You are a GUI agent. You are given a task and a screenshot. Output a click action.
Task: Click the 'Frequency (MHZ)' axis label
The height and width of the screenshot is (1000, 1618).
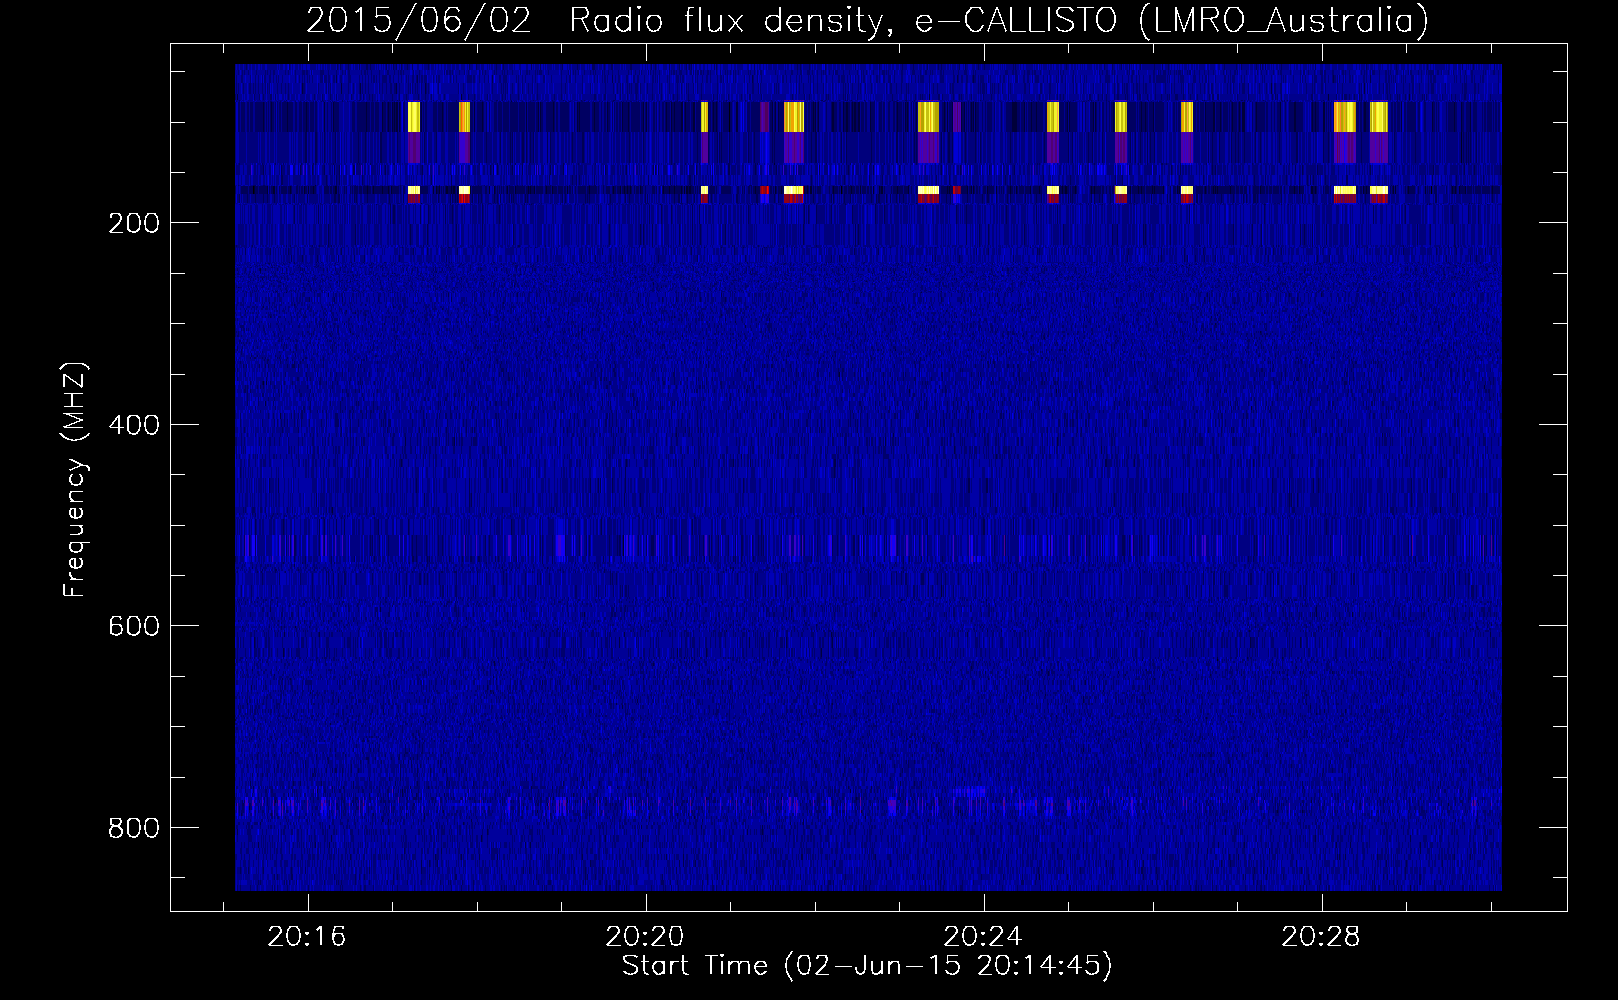click(76, 479)
